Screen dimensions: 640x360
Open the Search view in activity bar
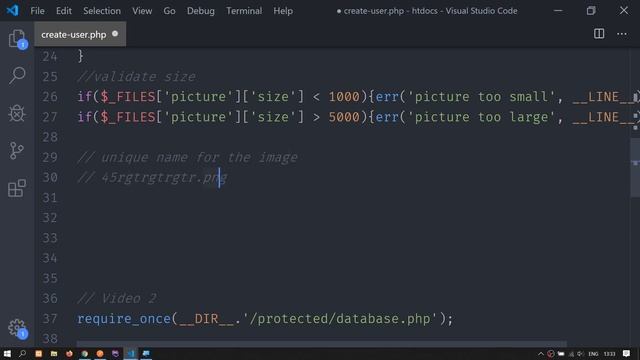(17, 76)
